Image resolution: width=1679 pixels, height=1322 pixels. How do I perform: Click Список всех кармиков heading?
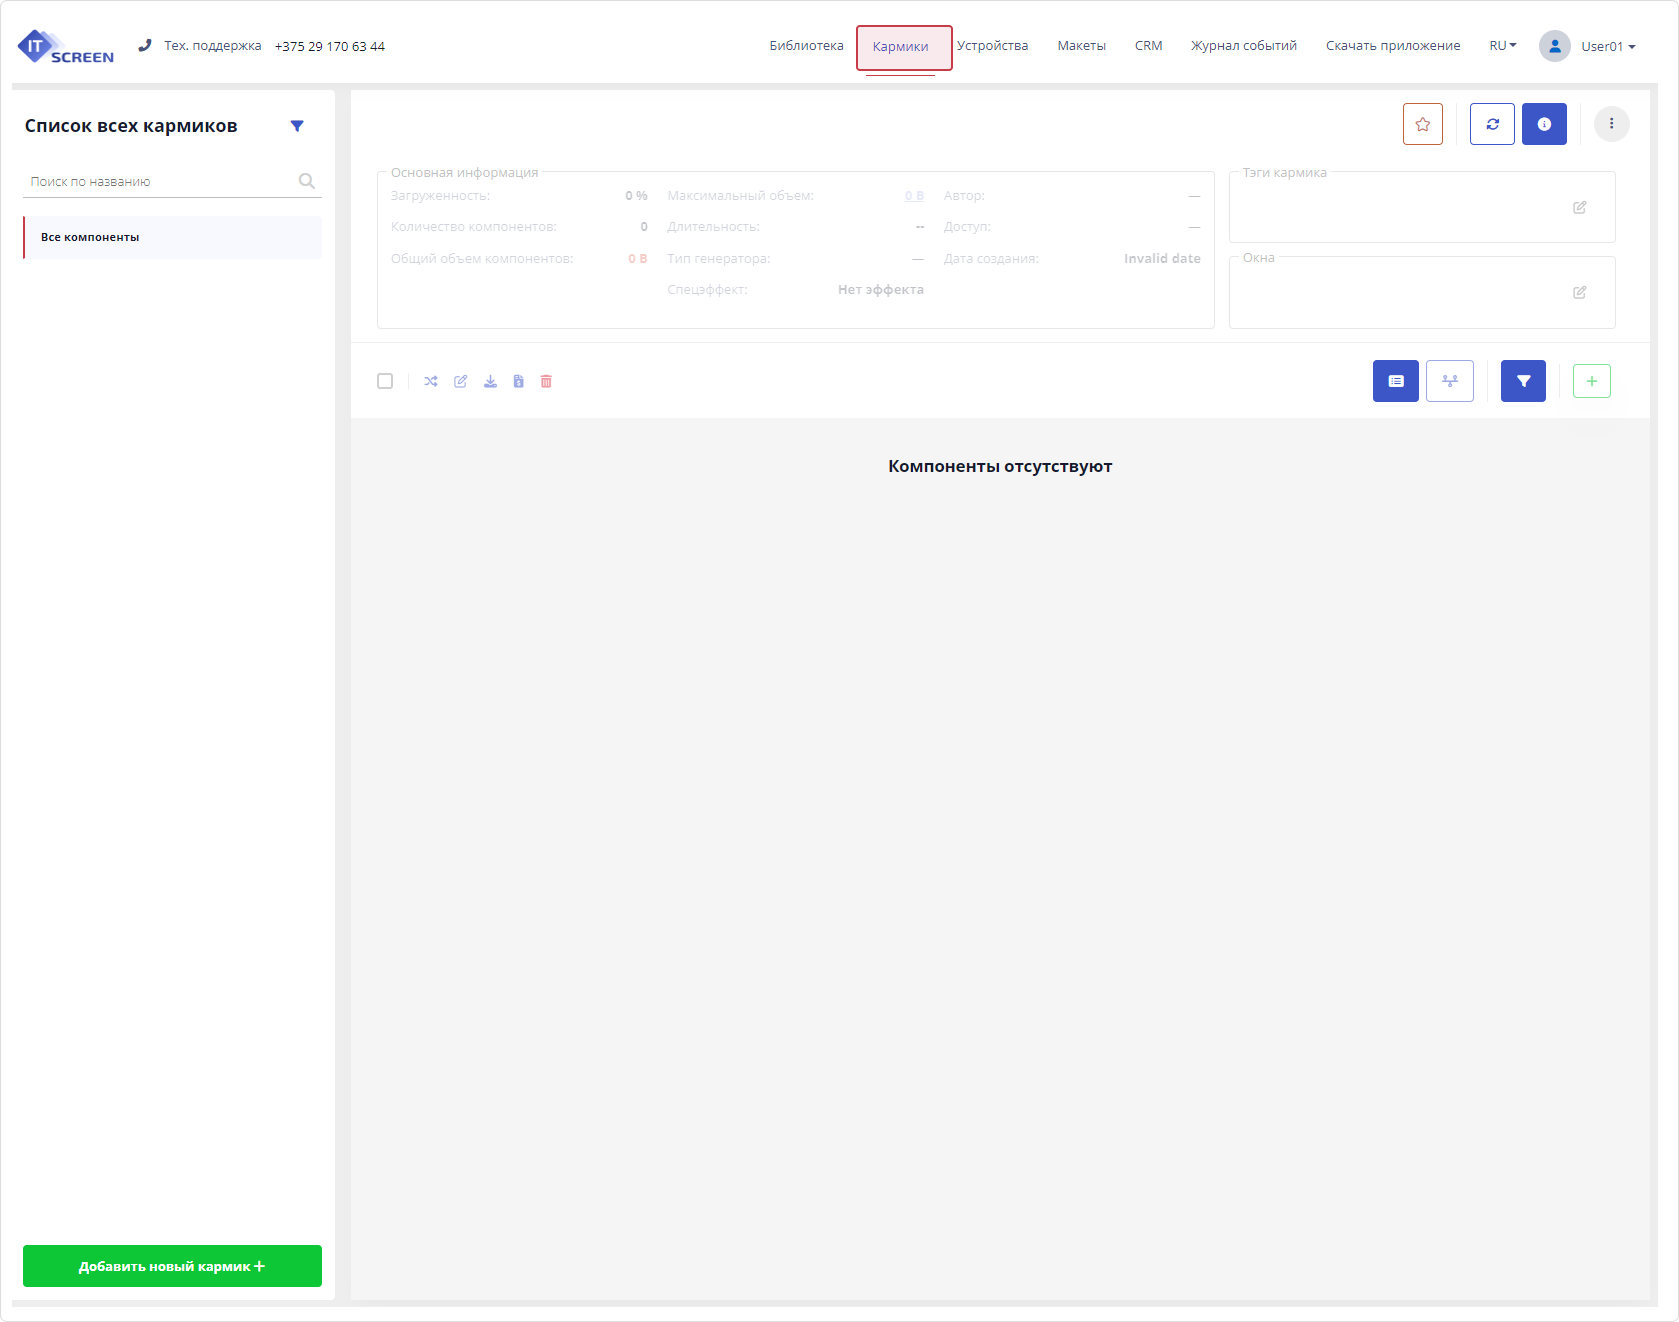pyautogui.click(x=131, y=126)
